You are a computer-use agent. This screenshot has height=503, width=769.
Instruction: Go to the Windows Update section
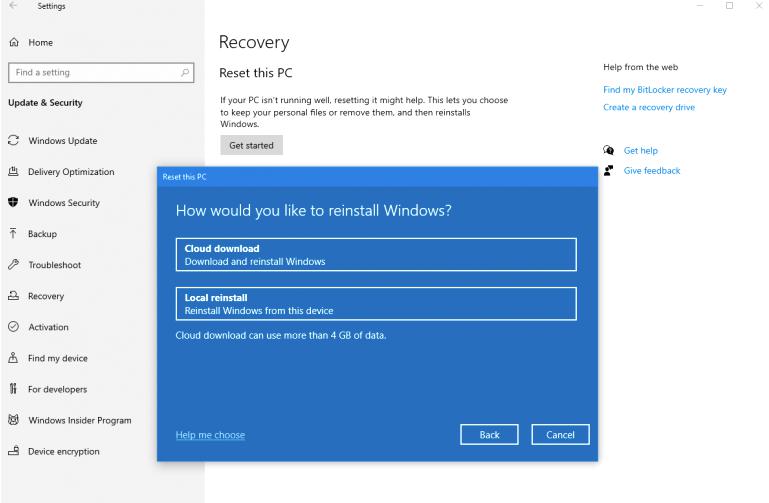63,141
